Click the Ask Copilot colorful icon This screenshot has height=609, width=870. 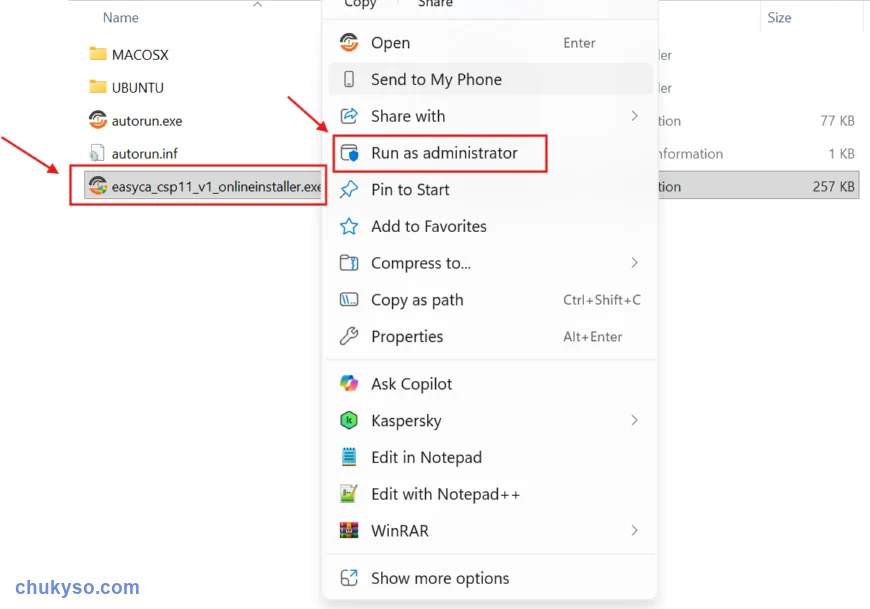click(349, 383)
